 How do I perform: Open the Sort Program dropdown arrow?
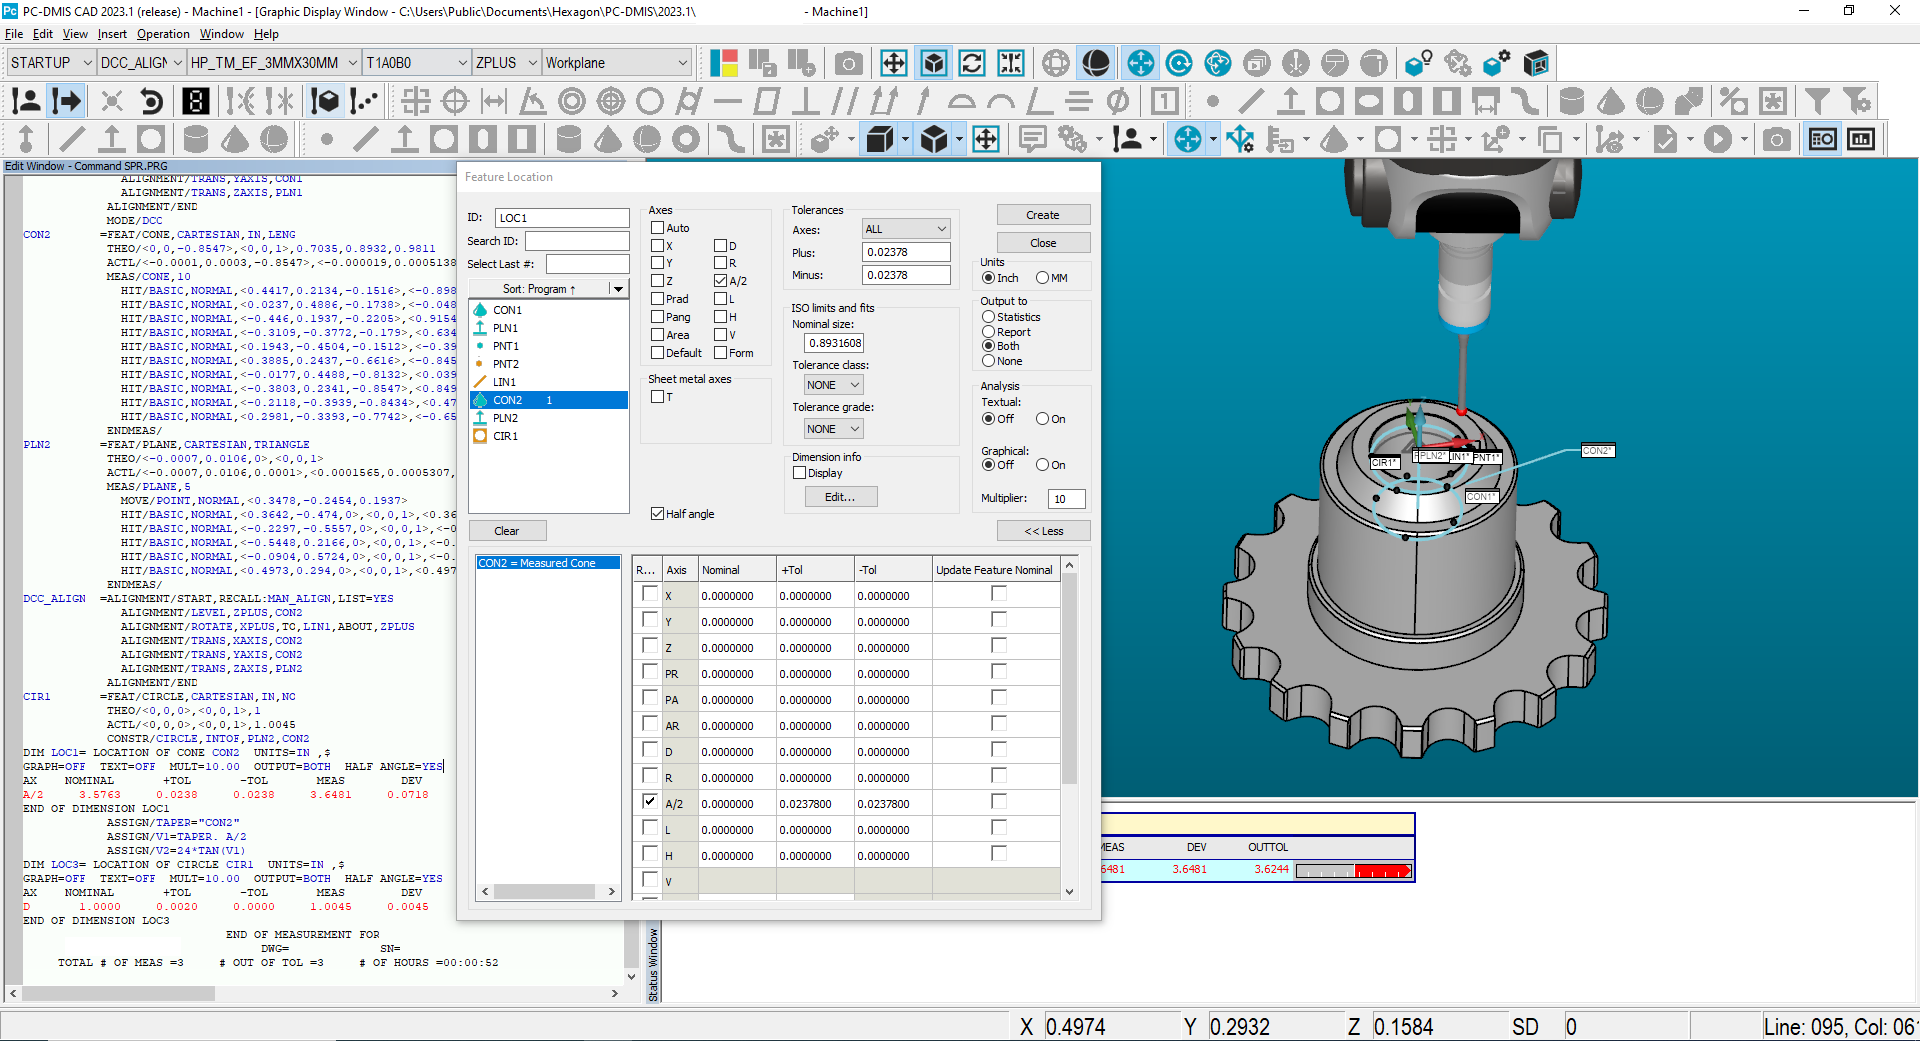tap(619, 289)
